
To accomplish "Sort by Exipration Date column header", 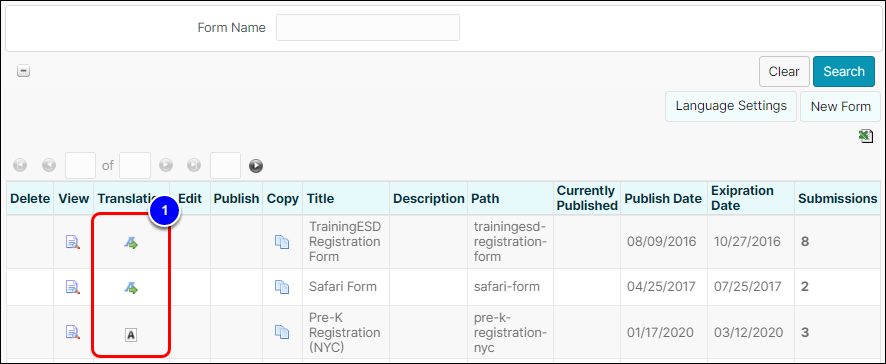I will 742,198.
